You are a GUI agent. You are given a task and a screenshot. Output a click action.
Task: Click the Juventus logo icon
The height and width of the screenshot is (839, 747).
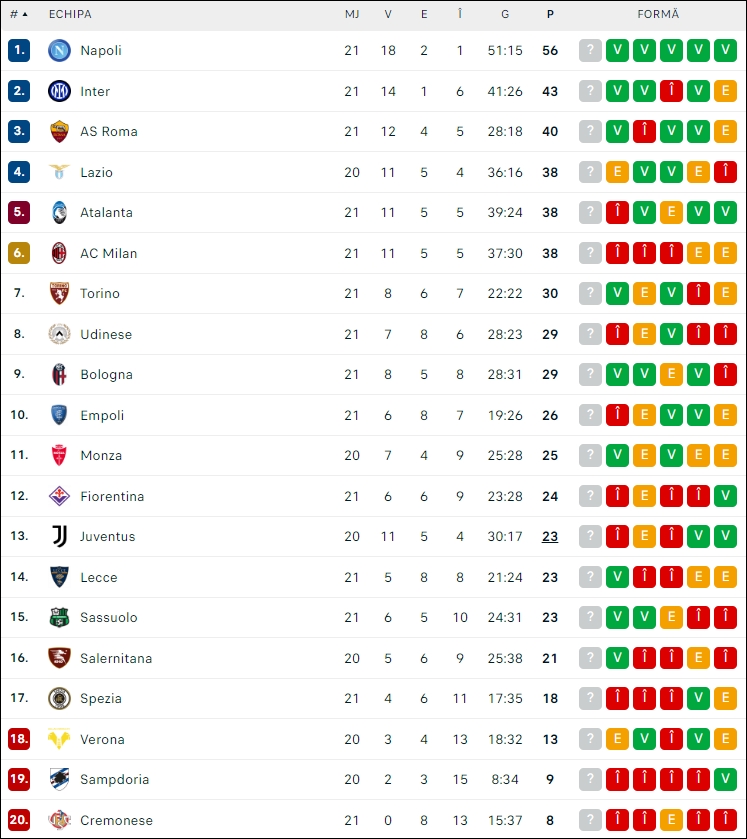pos(59,536)
